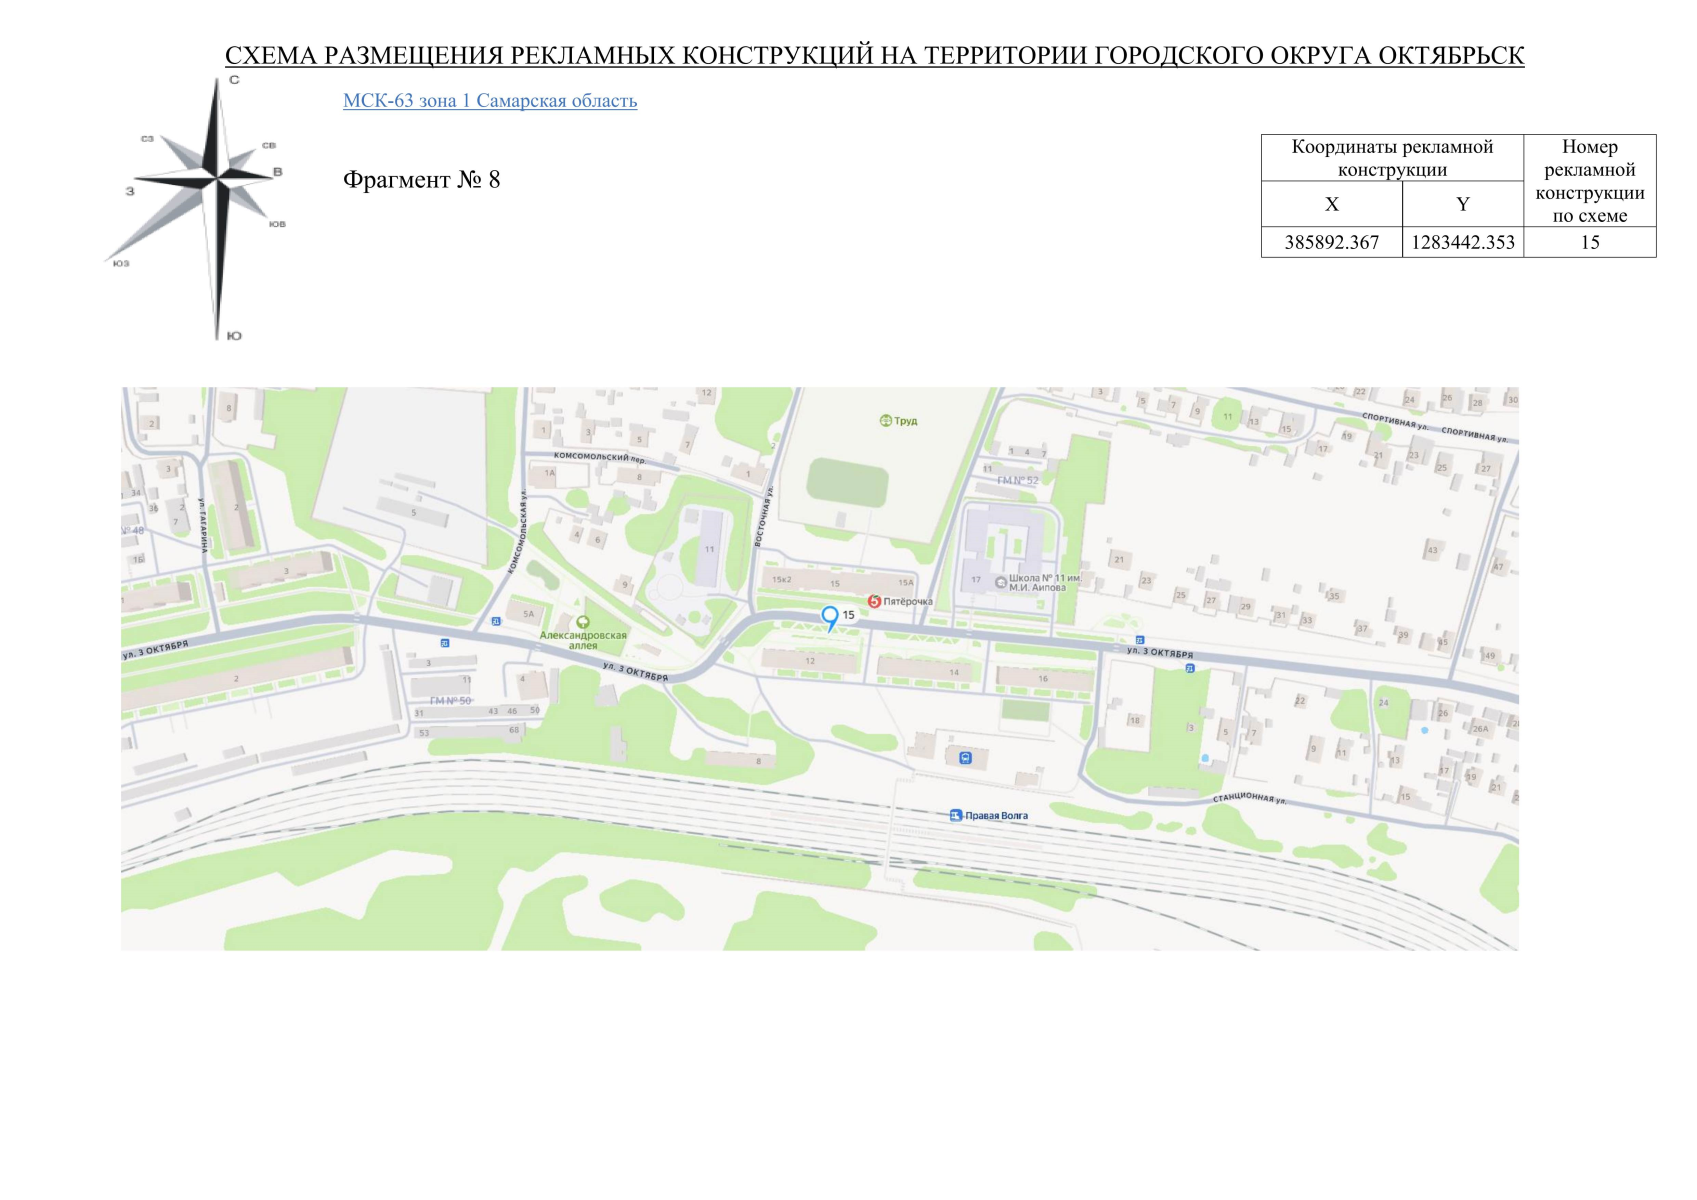Select the red Пятёрочка store icon

point(874,601)
